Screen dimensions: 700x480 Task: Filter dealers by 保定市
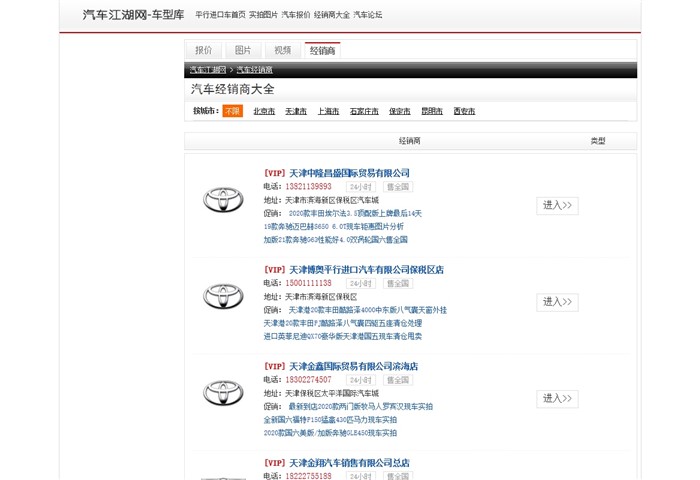pos(400,111)
